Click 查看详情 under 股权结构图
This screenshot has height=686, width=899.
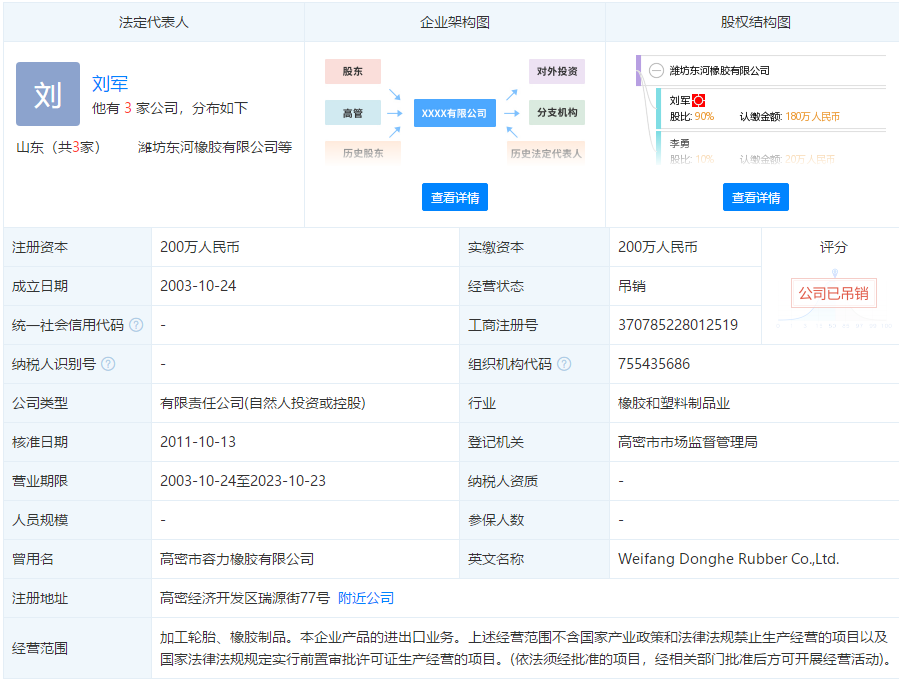click(x=756, y=197)
